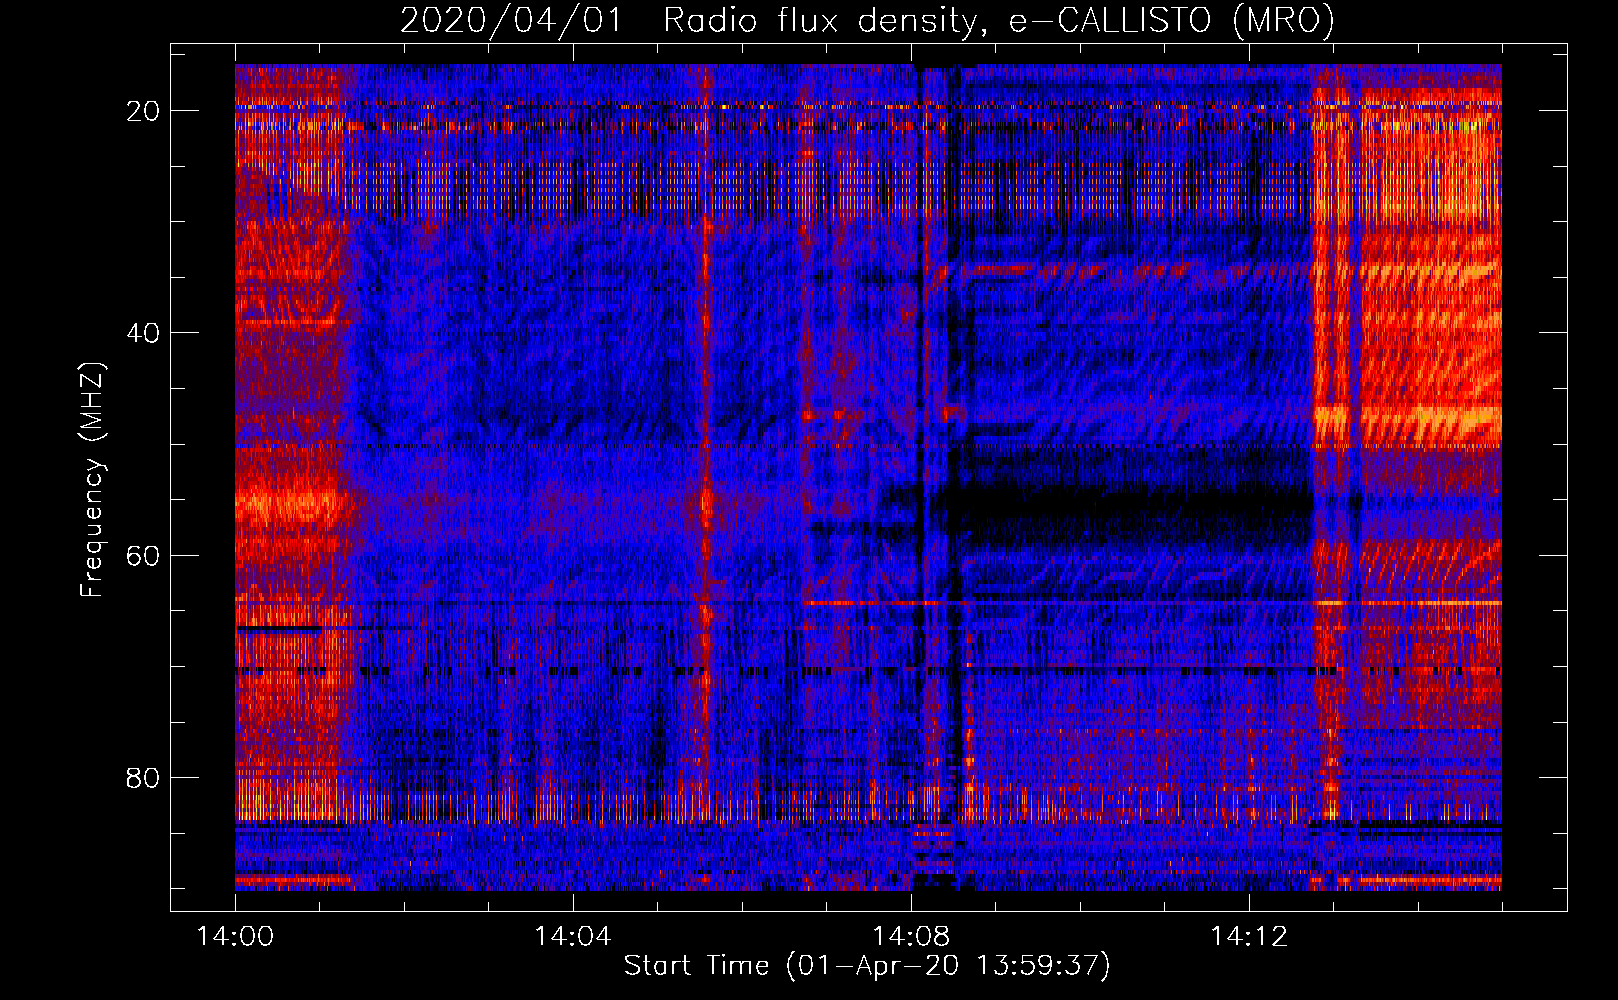Click the '80' frequency tick label

143,778
